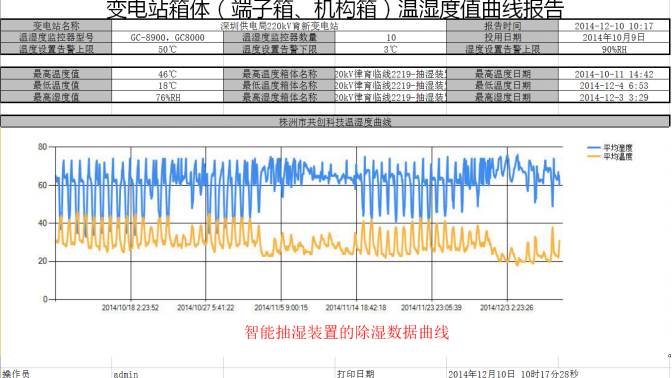Click the x-axis label 2014/12/3 2:23:26
This screenshot has height=378, width=672.
point(507,308)
